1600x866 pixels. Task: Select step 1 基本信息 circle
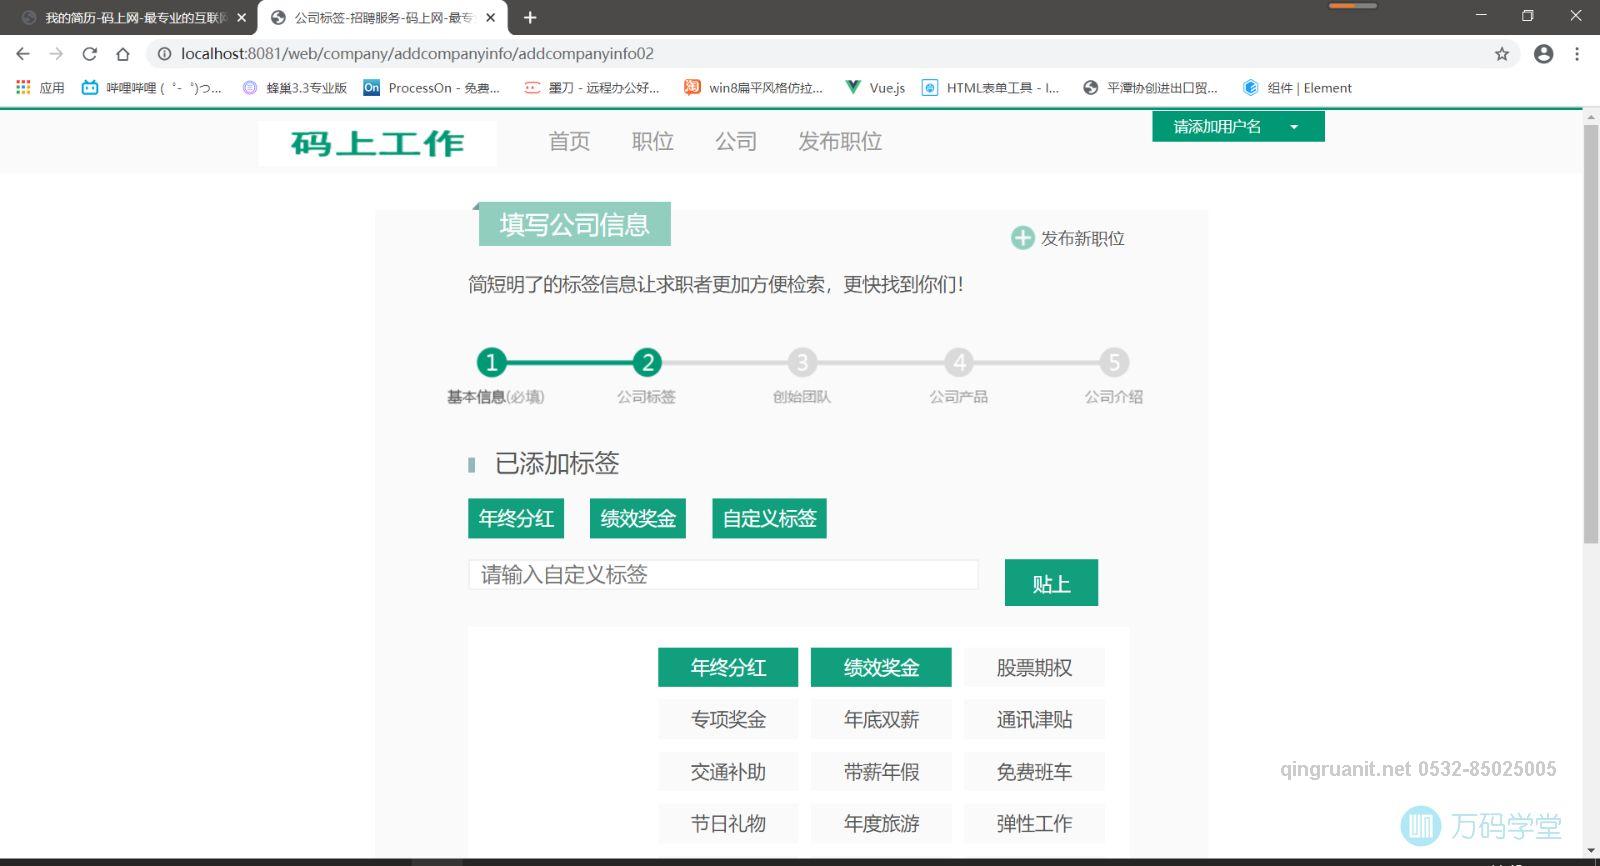pos(491,362)
